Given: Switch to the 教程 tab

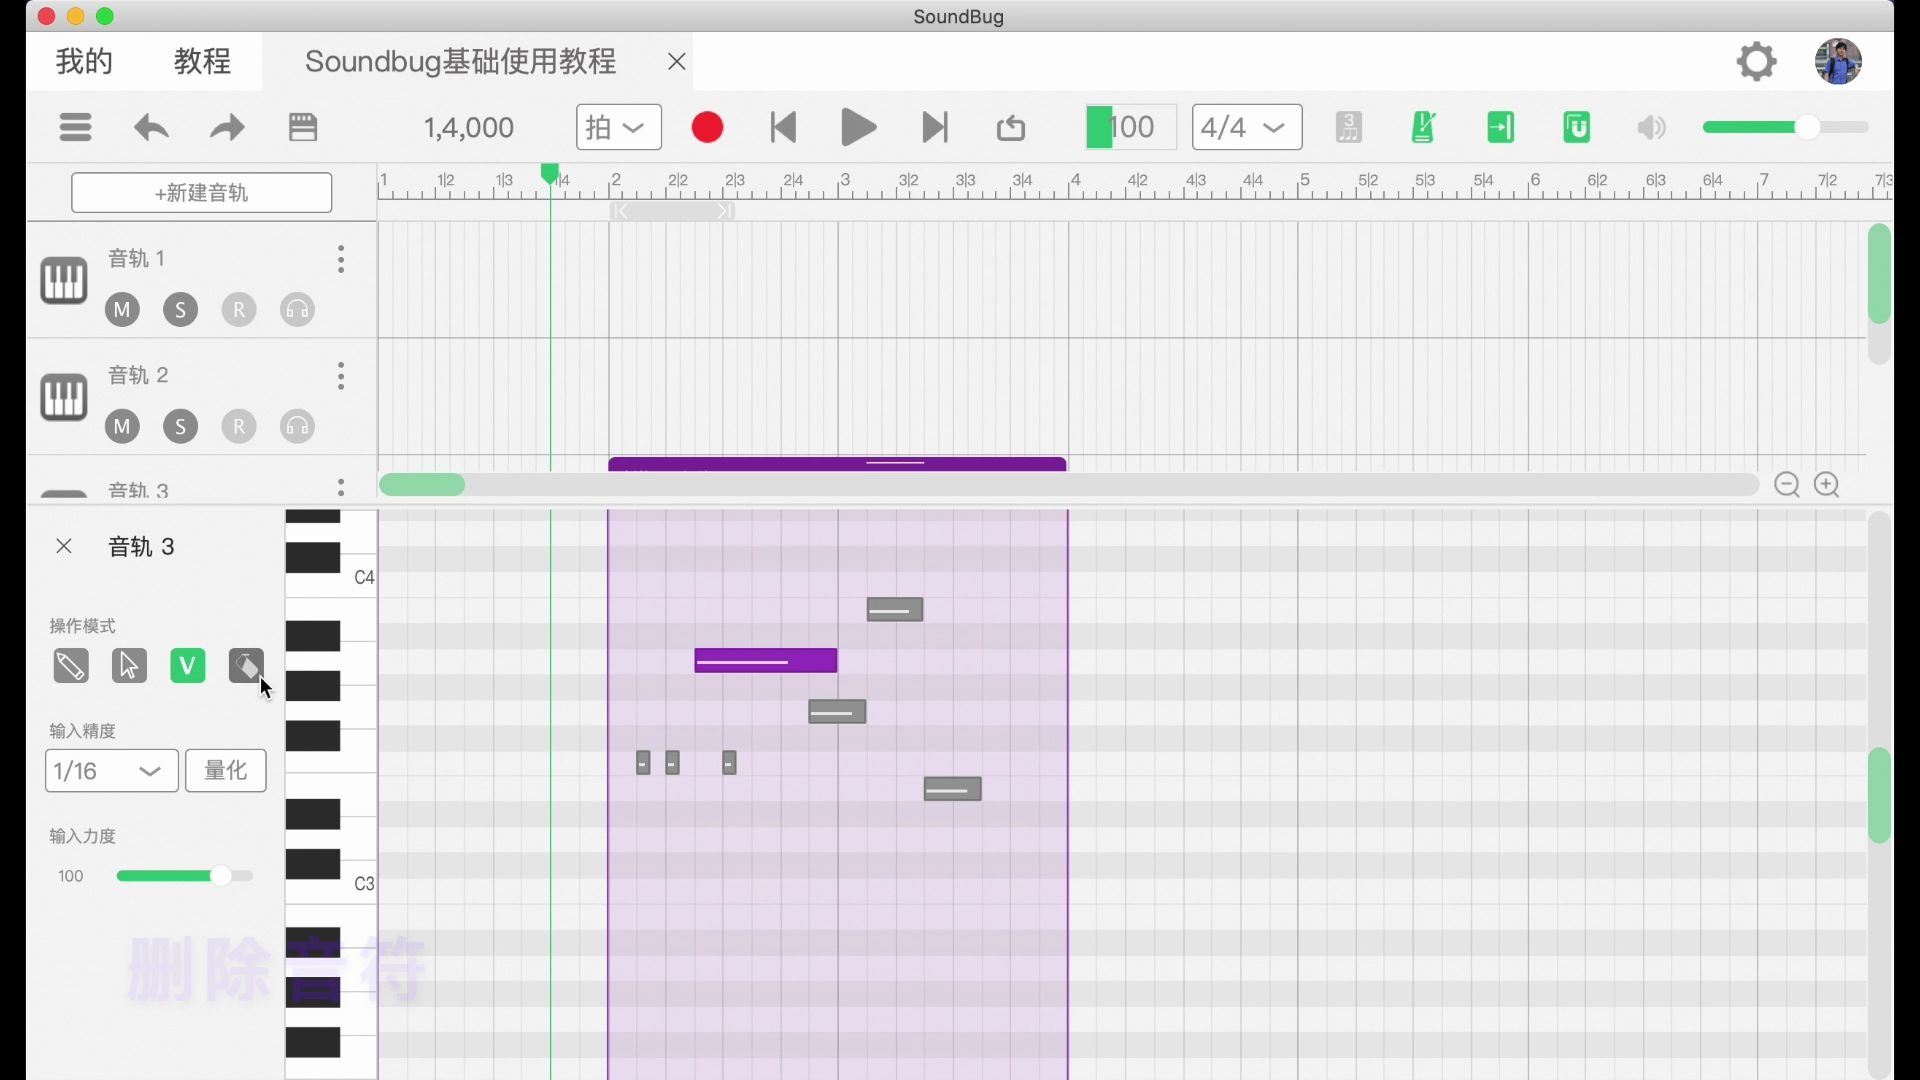Looking at the screenshot, I should click(202, 61).
